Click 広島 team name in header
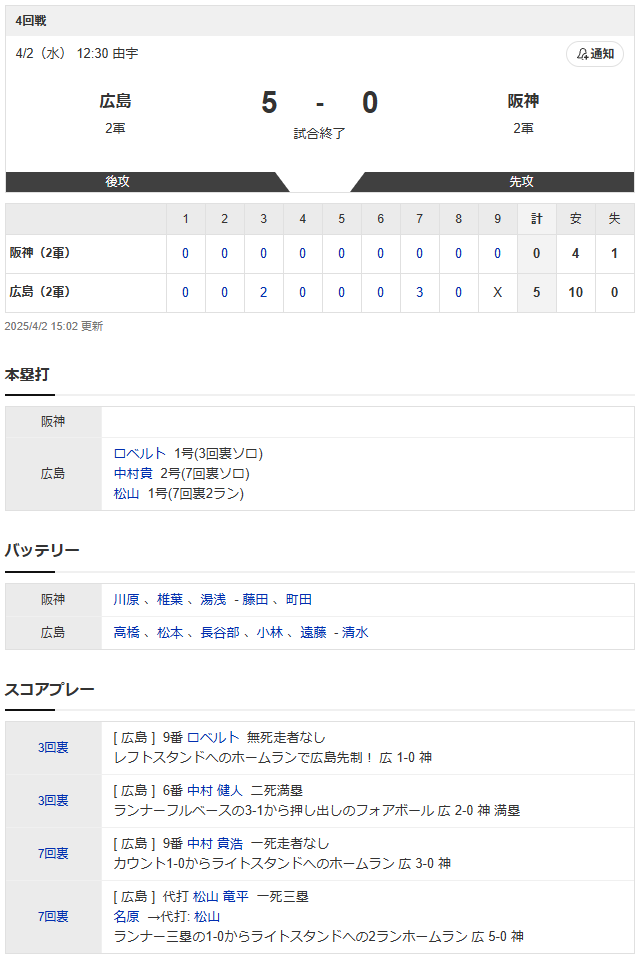The image size is (640, 962). click(115, 101)
